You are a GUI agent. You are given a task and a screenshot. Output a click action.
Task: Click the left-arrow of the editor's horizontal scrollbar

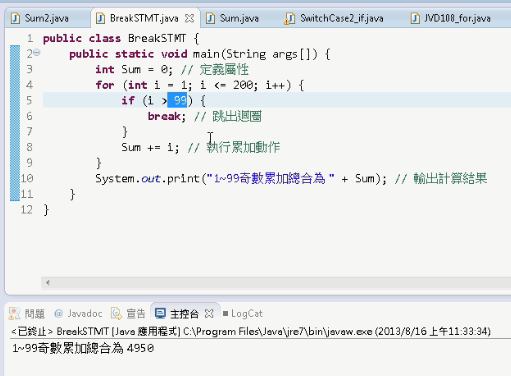(x=48, y=283)
